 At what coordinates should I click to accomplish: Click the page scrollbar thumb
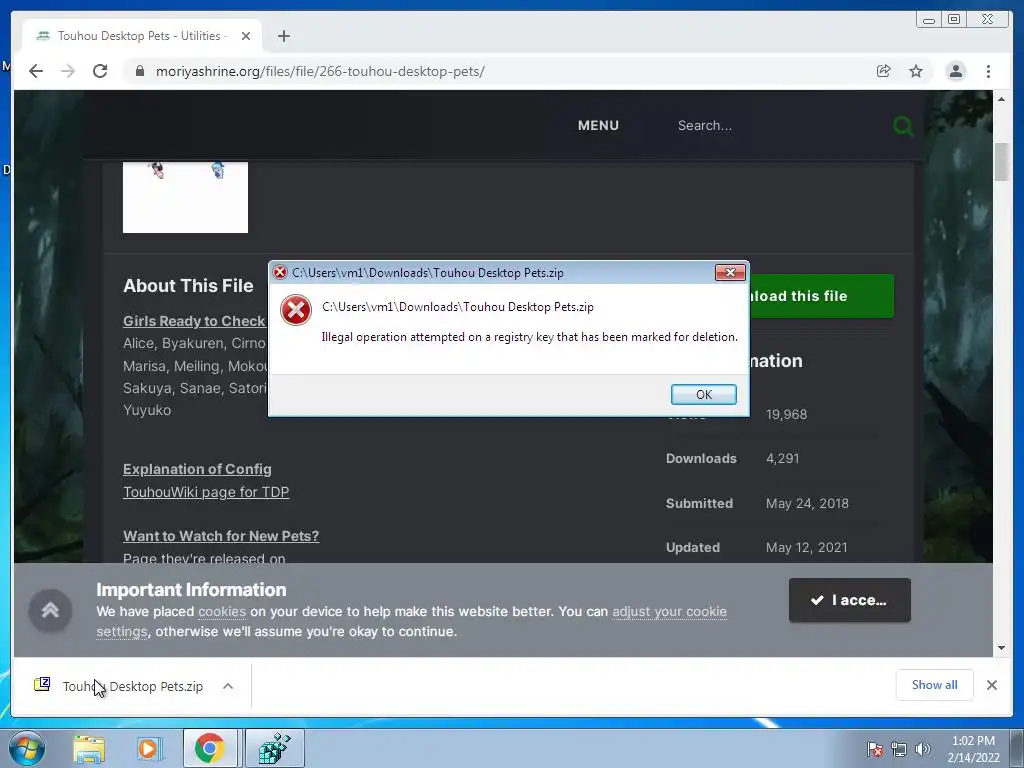point(1001,161)
